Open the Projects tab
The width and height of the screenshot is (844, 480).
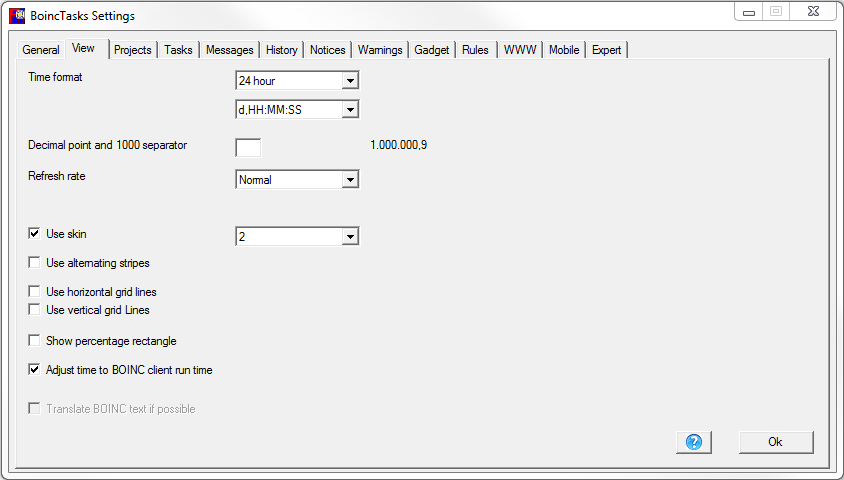[133, 50]
